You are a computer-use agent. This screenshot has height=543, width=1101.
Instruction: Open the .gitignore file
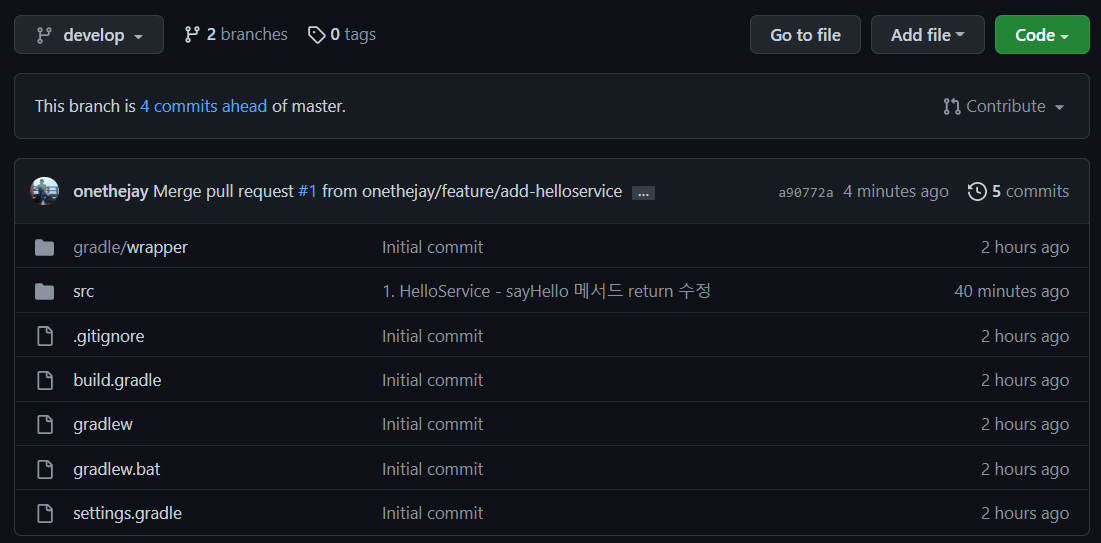pyautogui.click(x=109, y=336)
